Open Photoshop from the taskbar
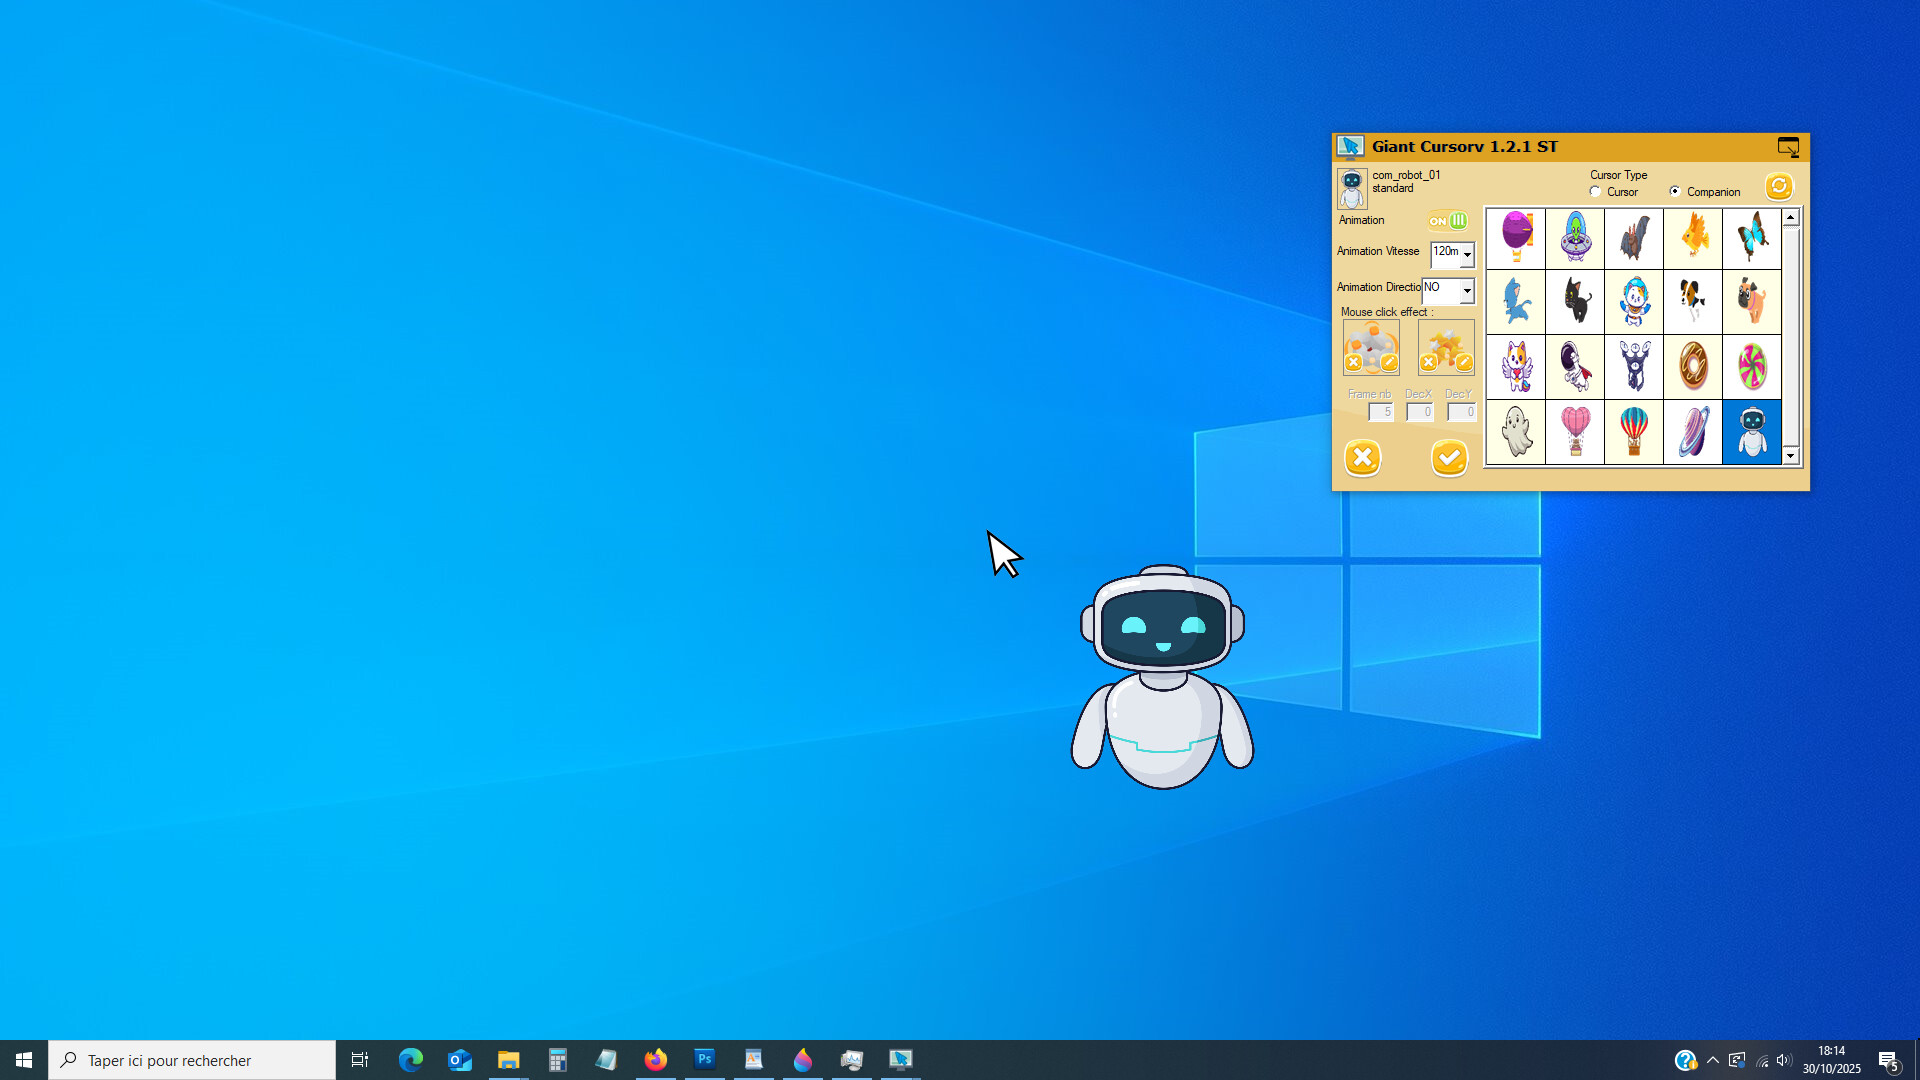The height and width of the screenshot is (1080, 1920). coord(705,1059)
